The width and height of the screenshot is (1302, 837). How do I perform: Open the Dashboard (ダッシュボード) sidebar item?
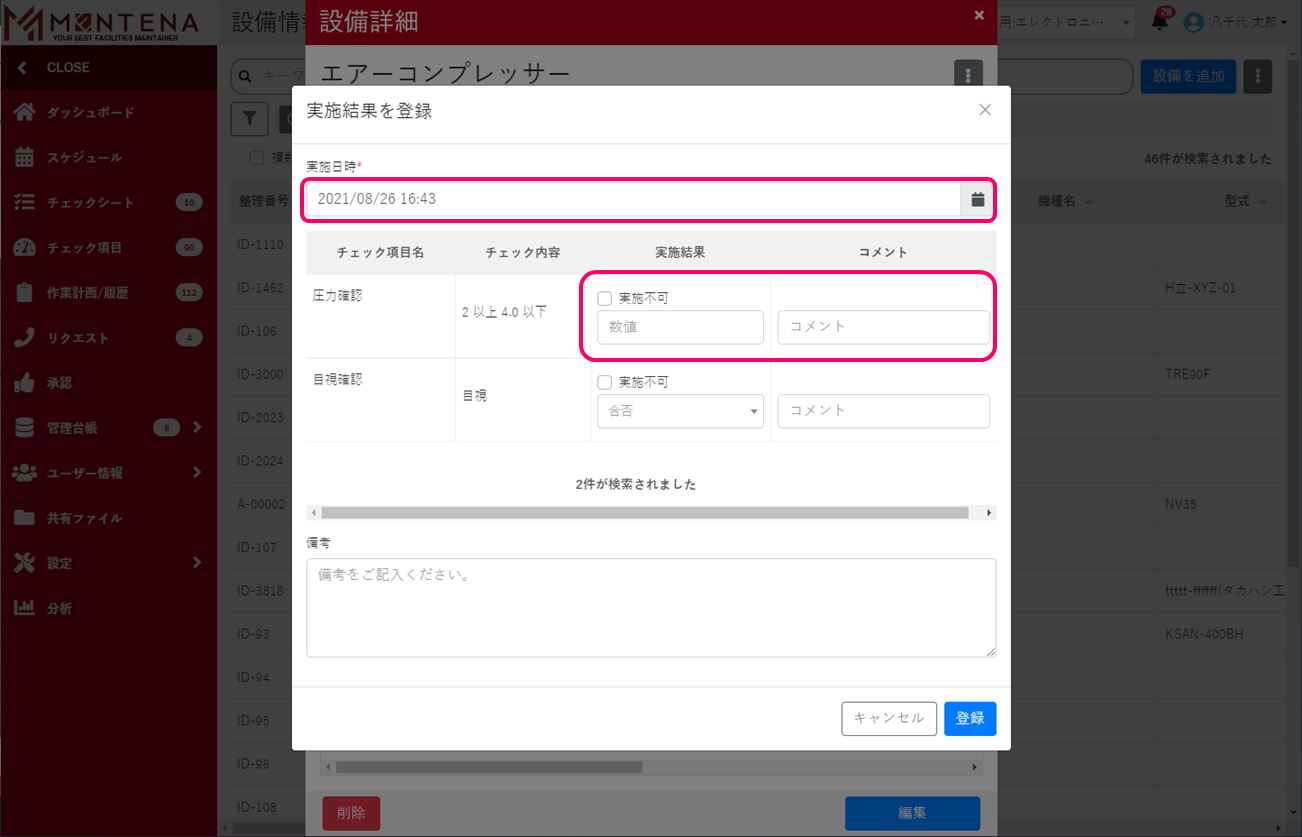90,113
